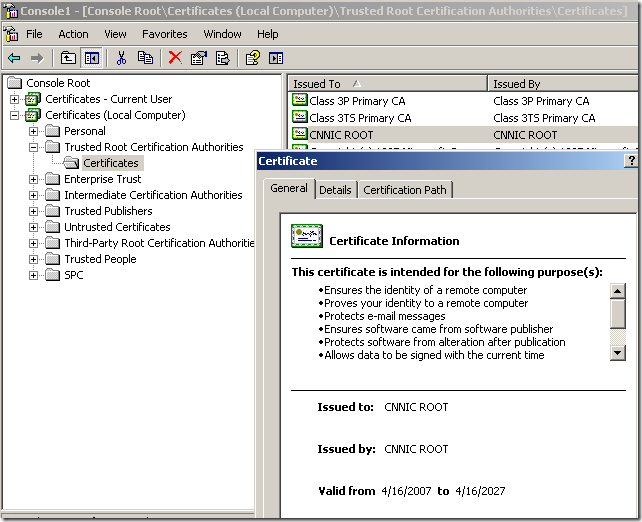
Task: Open the File menu
Action: [x=34, y=34]
